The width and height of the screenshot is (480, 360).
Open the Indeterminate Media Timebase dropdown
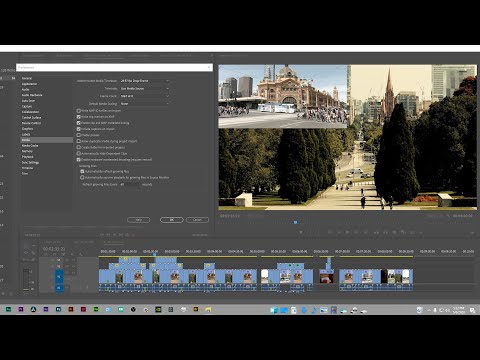(145, 81)
